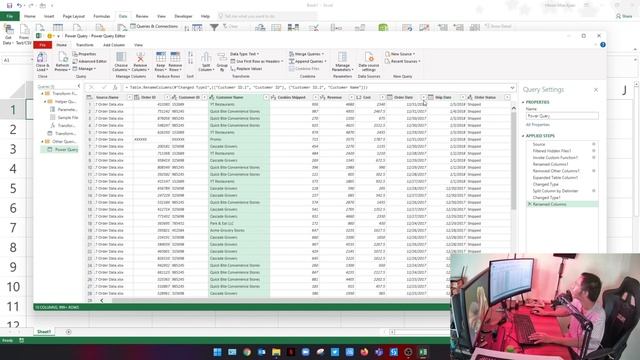Image resolution: width=640 pixels, height=360 pixels.
Task: Click the Group By icon
Action: [x=222, y=58]
